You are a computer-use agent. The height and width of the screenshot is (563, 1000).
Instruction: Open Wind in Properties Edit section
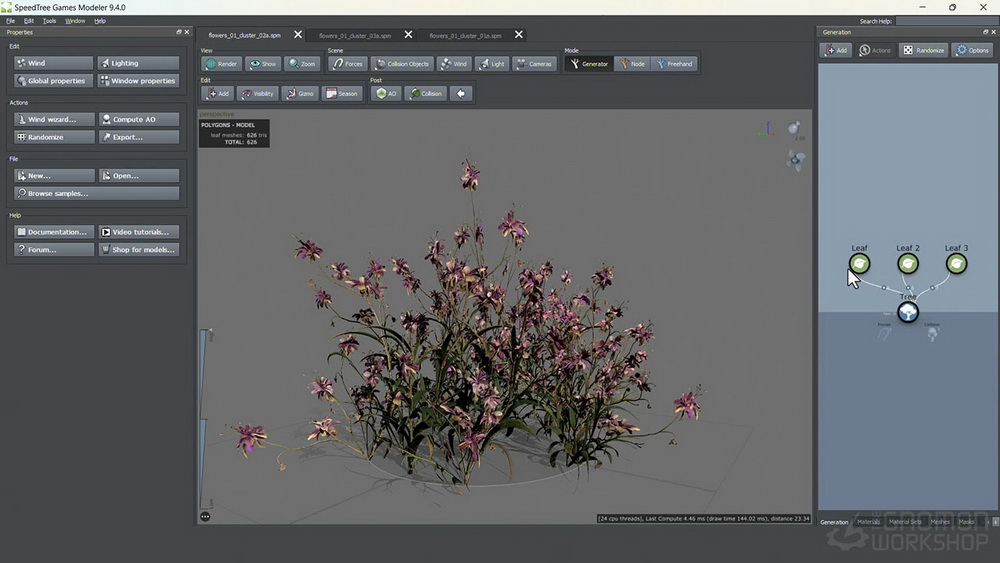(x=54, y=63)
